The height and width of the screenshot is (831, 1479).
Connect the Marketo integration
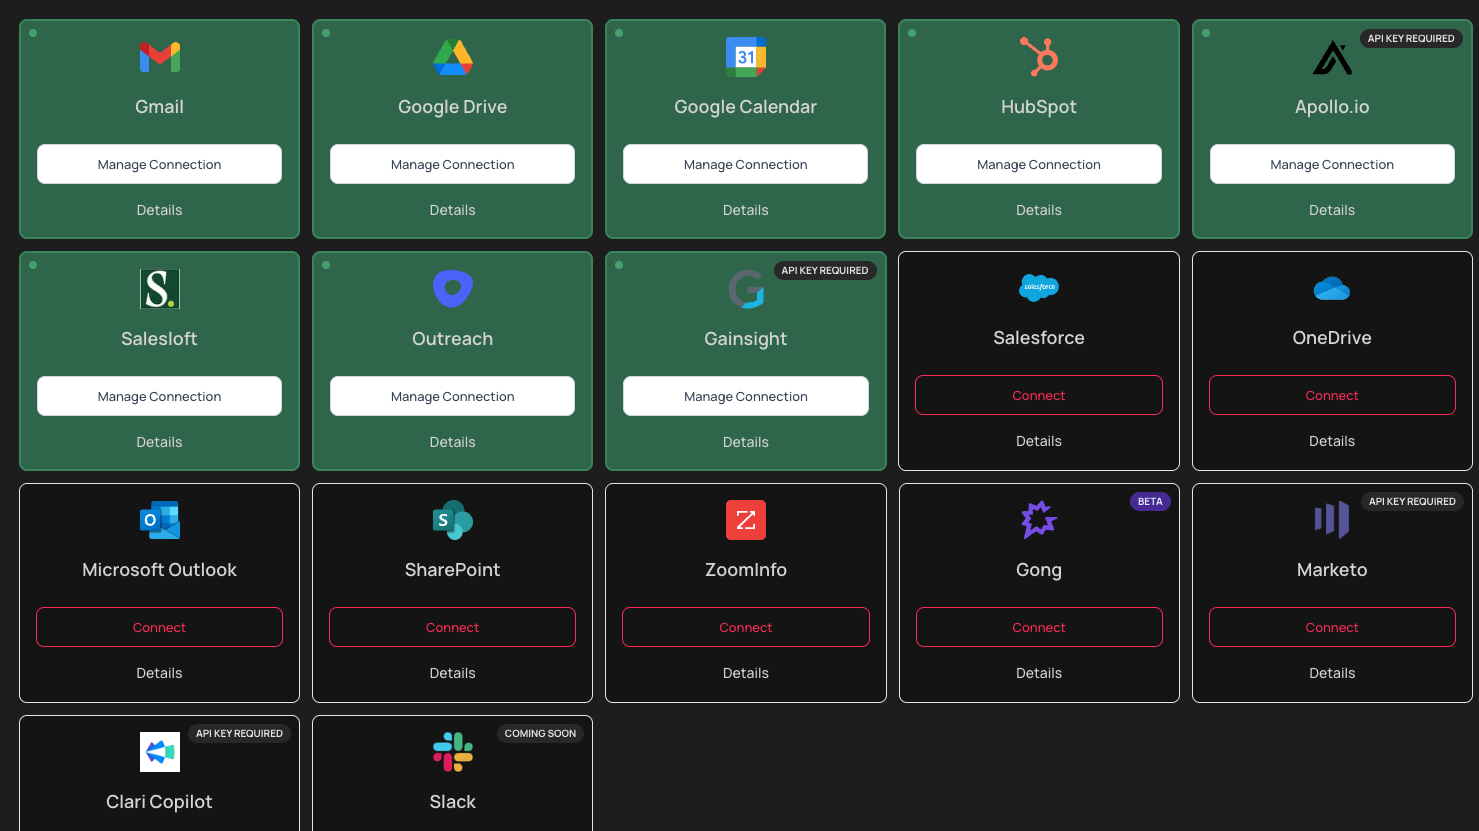(x=1332, y=627)
